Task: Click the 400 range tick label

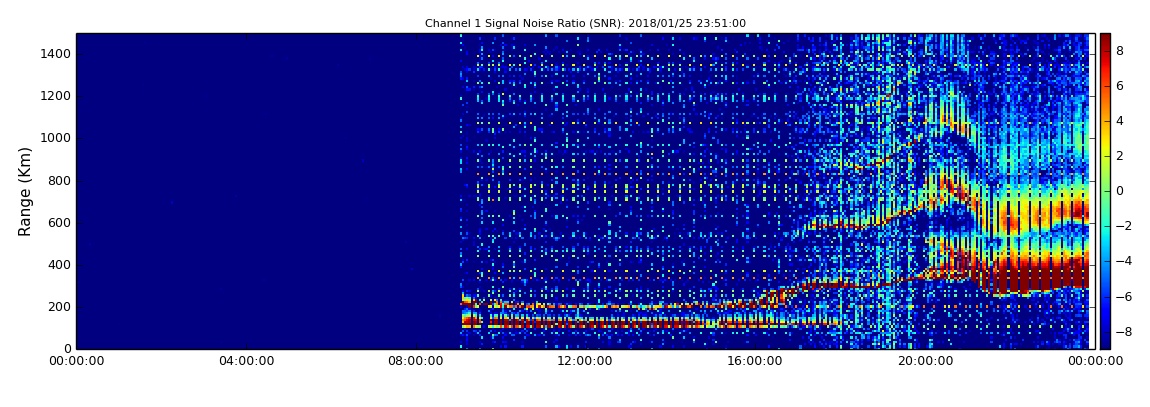Action: (60, 265)
